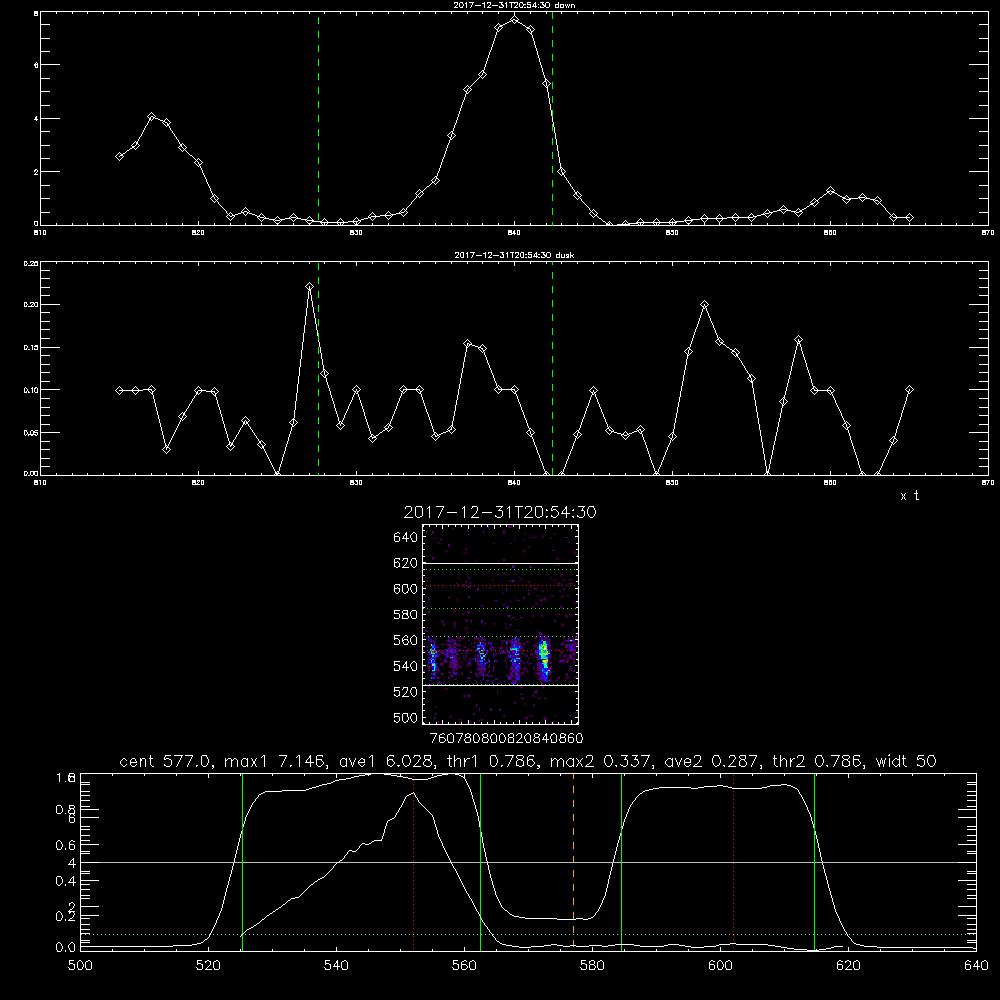Click the leftmost bright streak in the spectrogram
Viewport: 1000px width, 1000px height.
point(432,660)
